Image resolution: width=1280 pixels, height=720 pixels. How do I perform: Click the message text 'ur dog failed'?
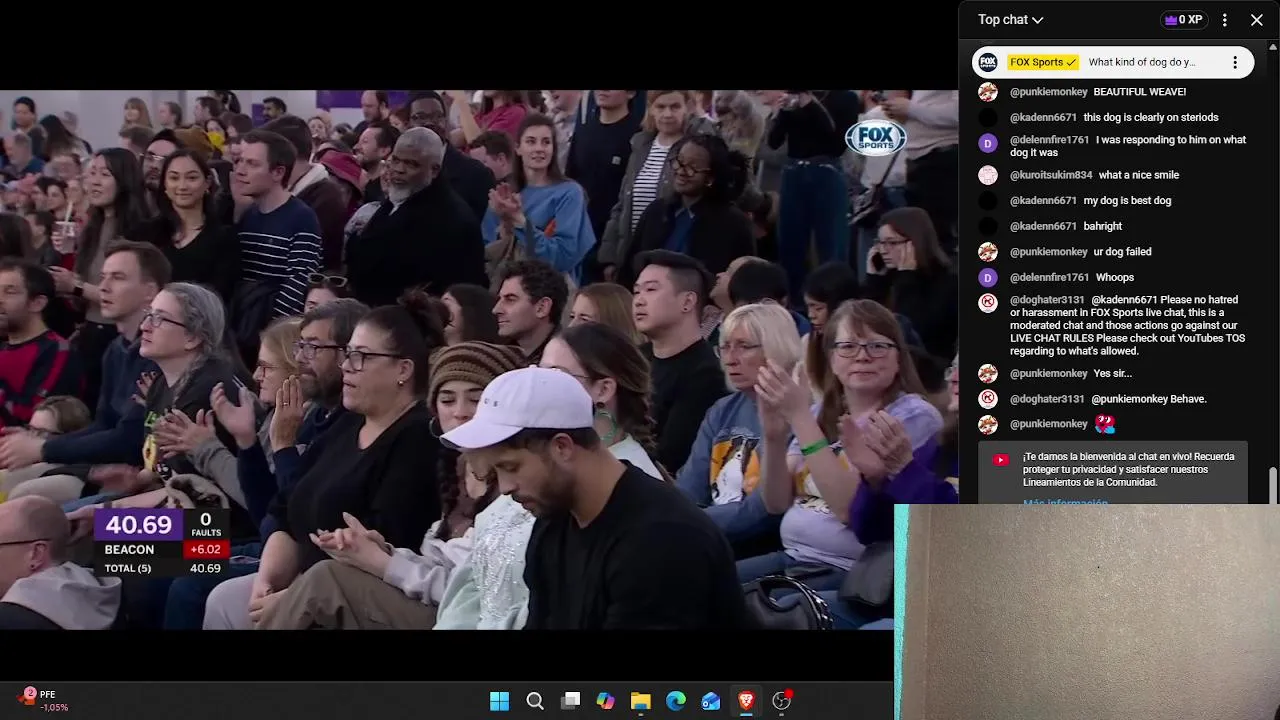point(1122,252)
